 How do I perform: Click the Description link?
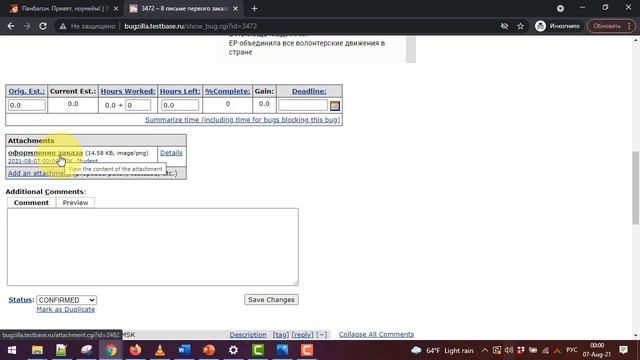(248, 334)
